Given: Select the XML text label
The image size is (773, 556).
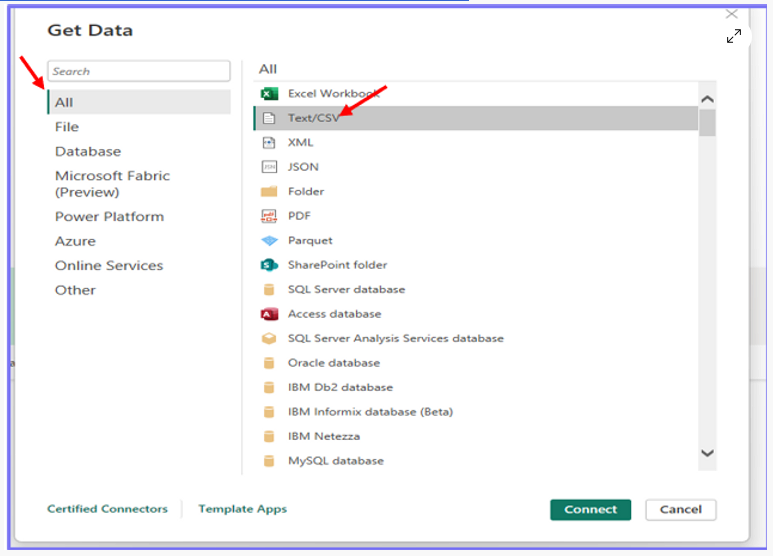Looking at the screenshot, I should pyautogui.click(x=301, y=142).
